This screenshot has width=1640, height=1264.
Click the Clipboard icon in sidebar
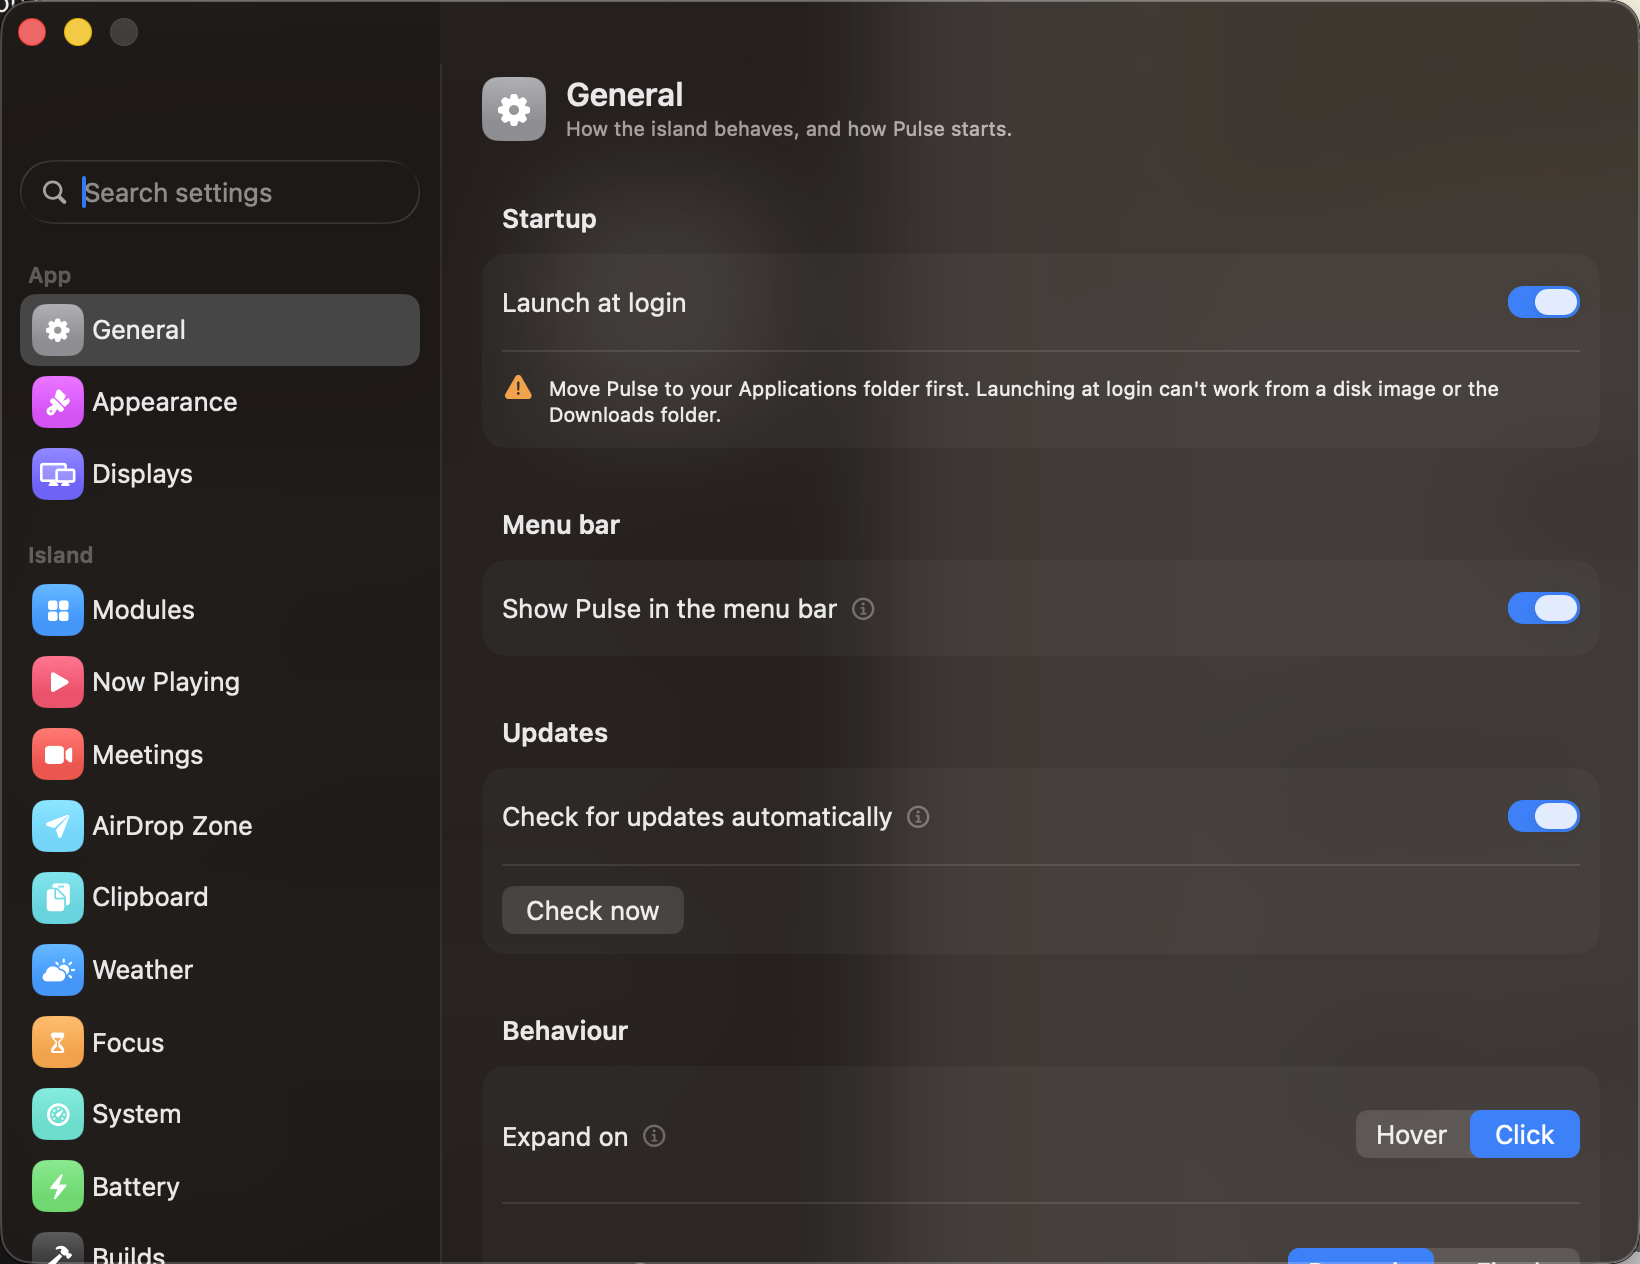coord(58,898)
